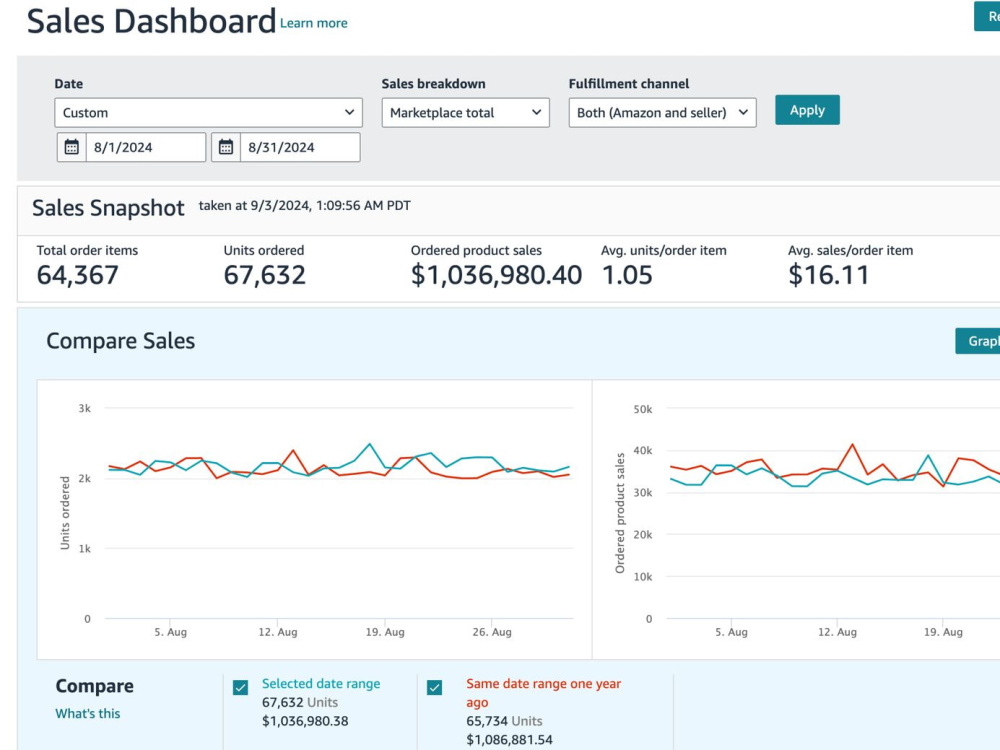Open the Learn more link
Viewport: 1000px width, 750px height.
click(x=314, y=23)
